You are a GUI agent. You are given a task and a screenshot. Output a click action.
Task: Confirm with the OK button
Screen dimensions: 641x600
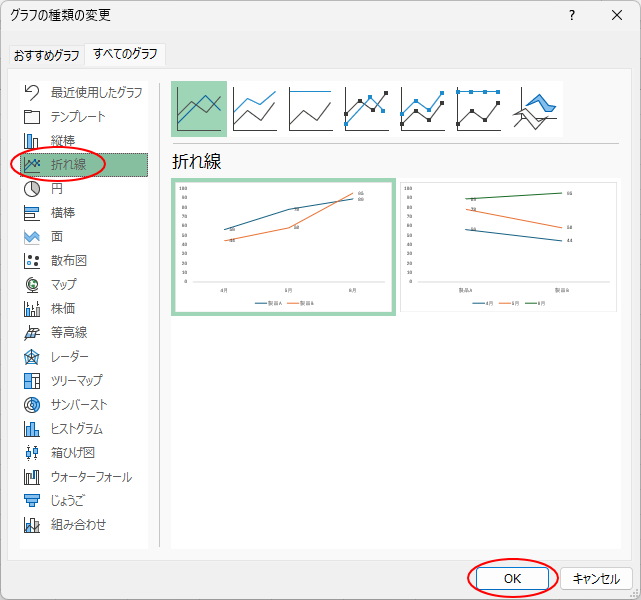tap(512, 578)
